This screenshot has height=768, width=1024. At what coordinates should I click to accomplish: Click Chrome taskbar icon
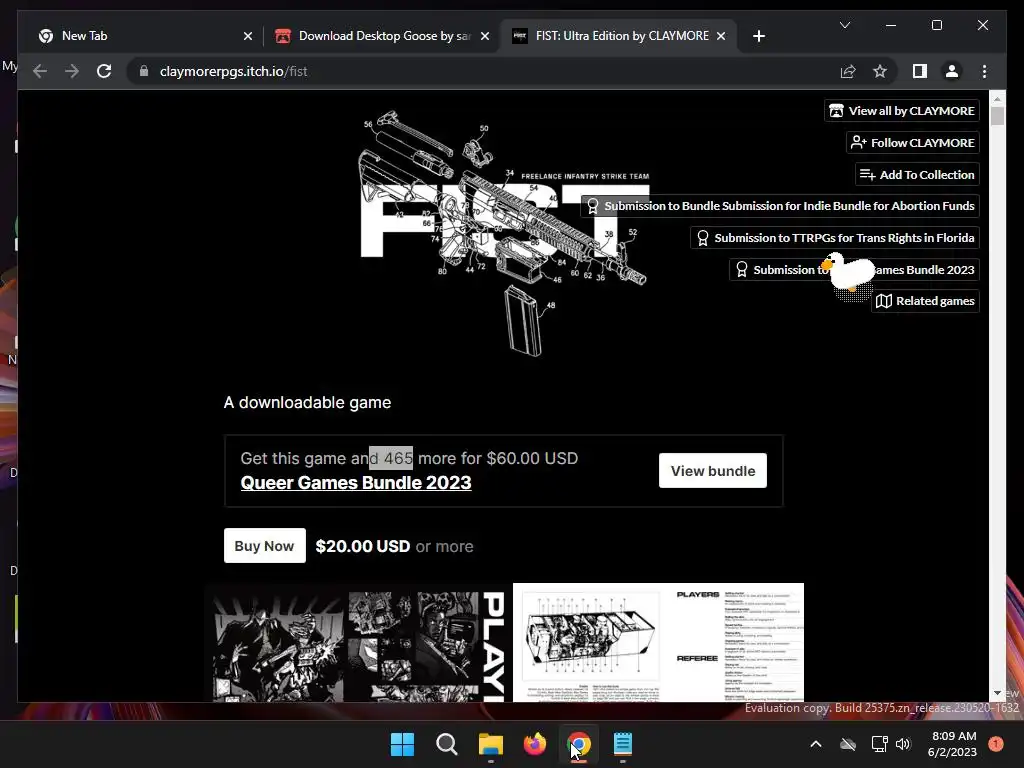coord(579,744)
